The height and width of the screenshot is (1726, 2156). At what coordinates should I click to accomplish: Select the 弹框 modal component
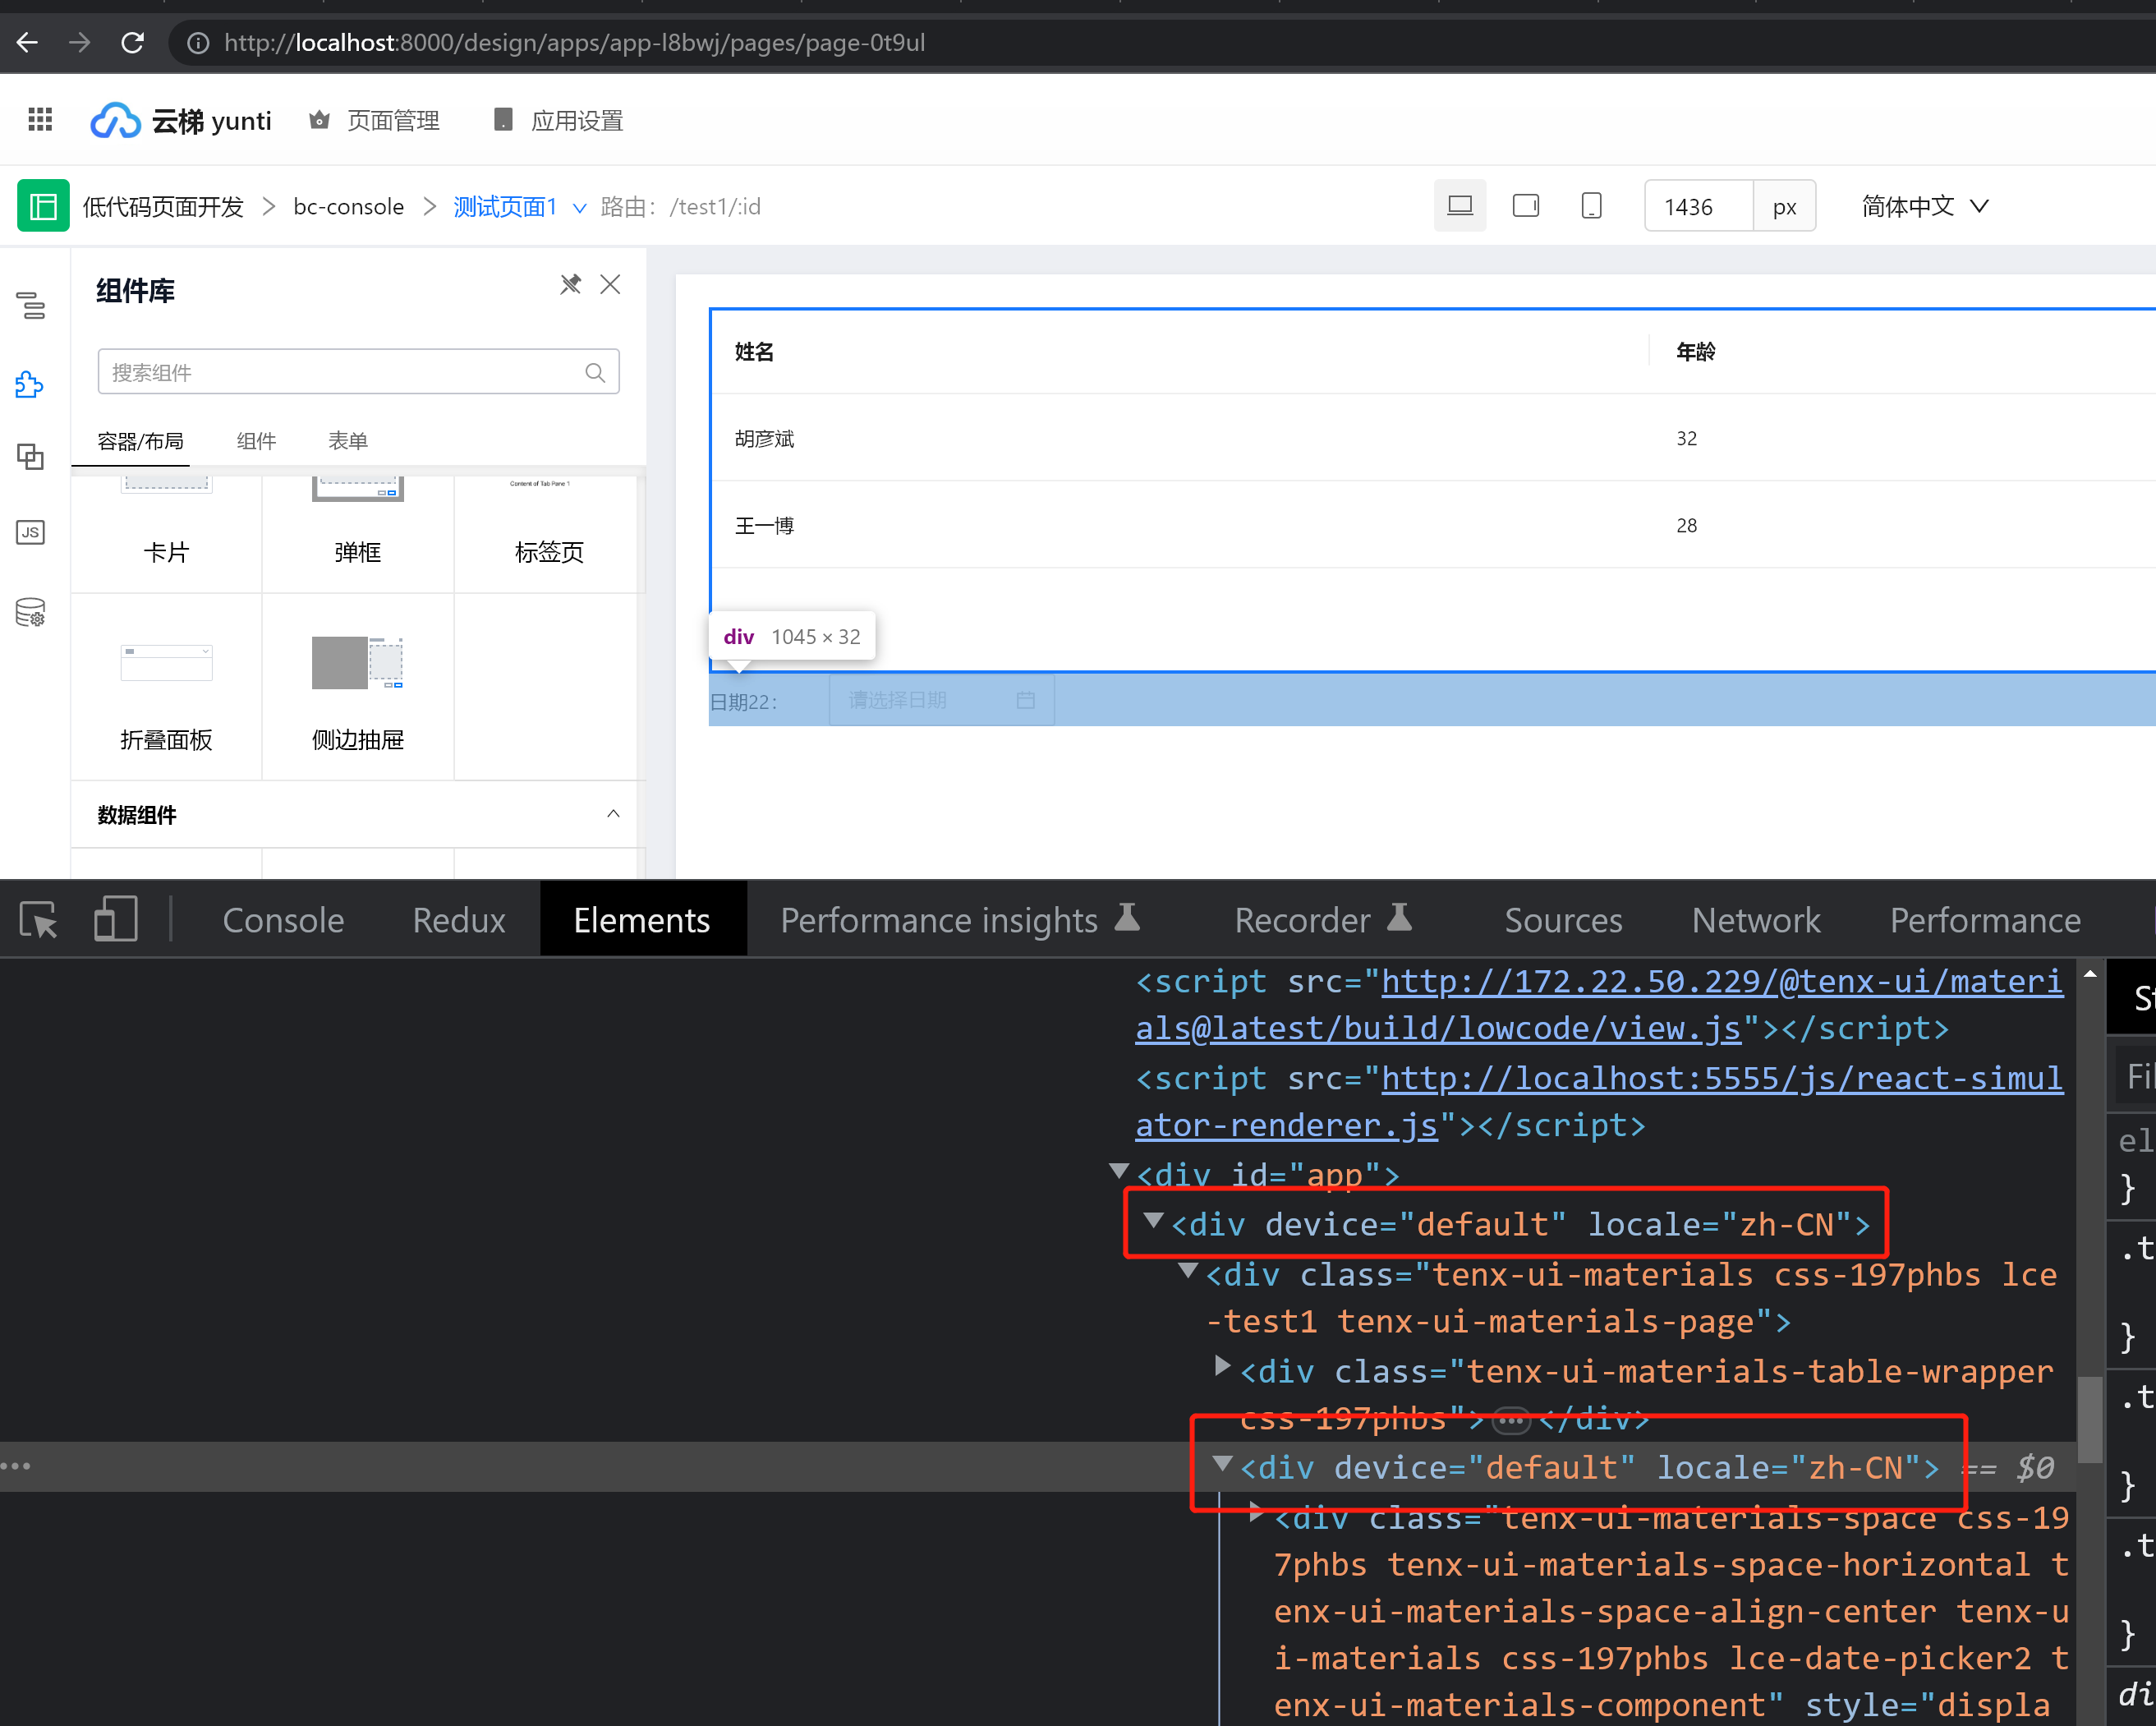pos(358,535)
